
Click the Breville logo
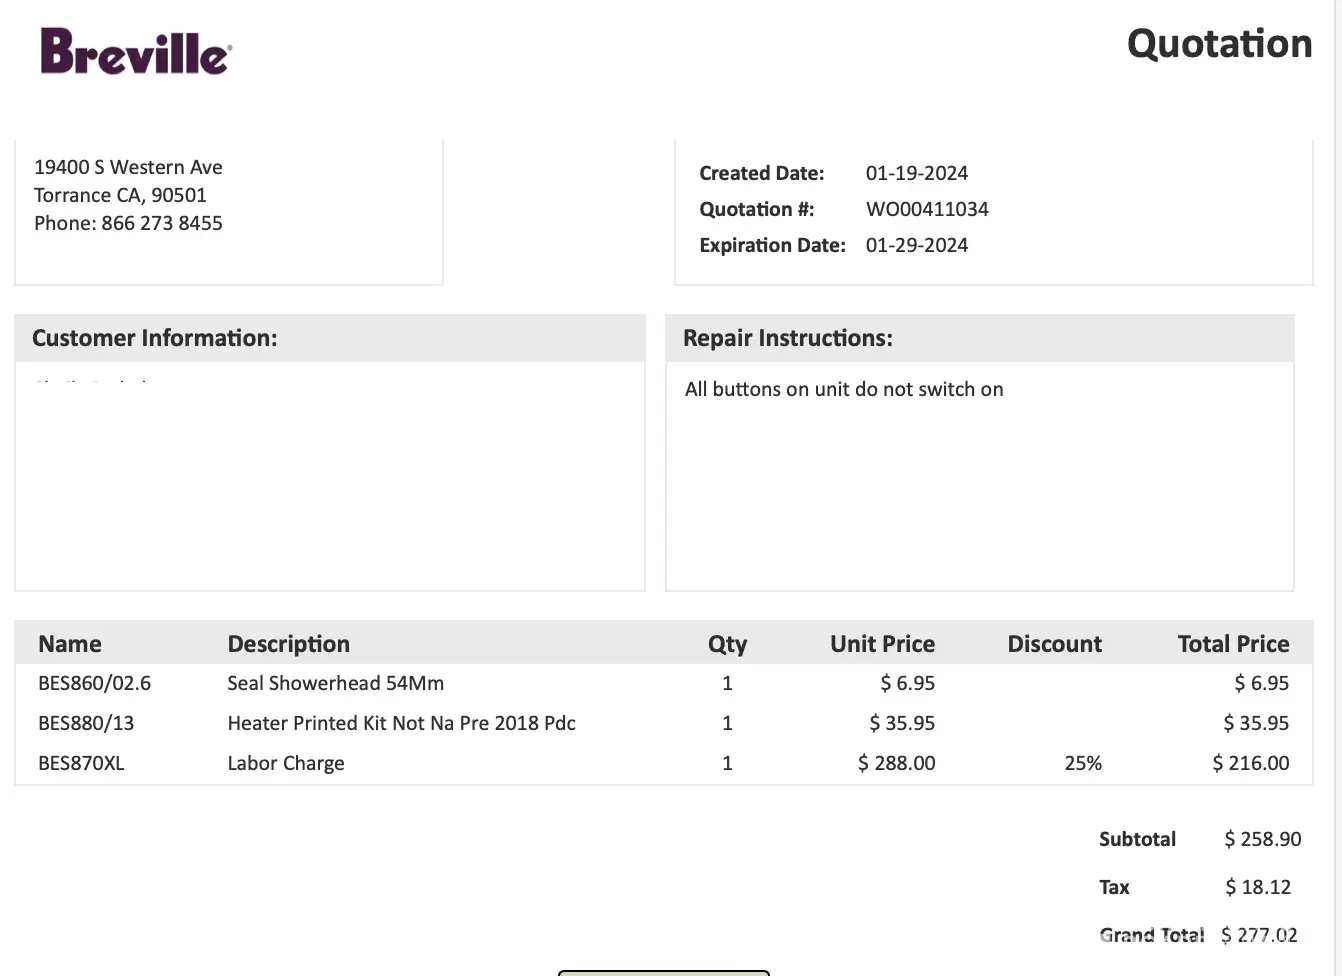click(x=136, y=52)
